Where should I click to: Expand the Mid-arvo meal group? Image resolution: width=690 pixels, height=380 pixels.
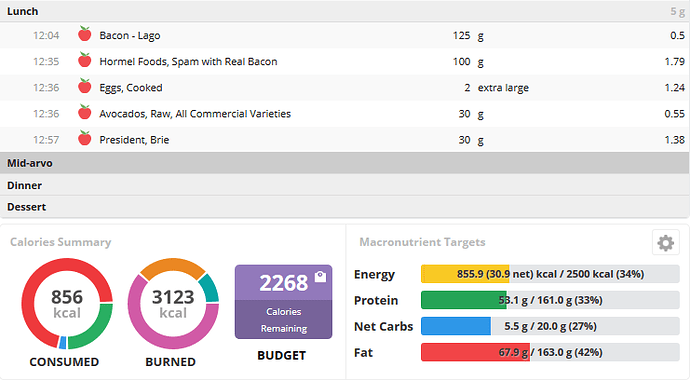pyautogui.click(x=345, y=163)
